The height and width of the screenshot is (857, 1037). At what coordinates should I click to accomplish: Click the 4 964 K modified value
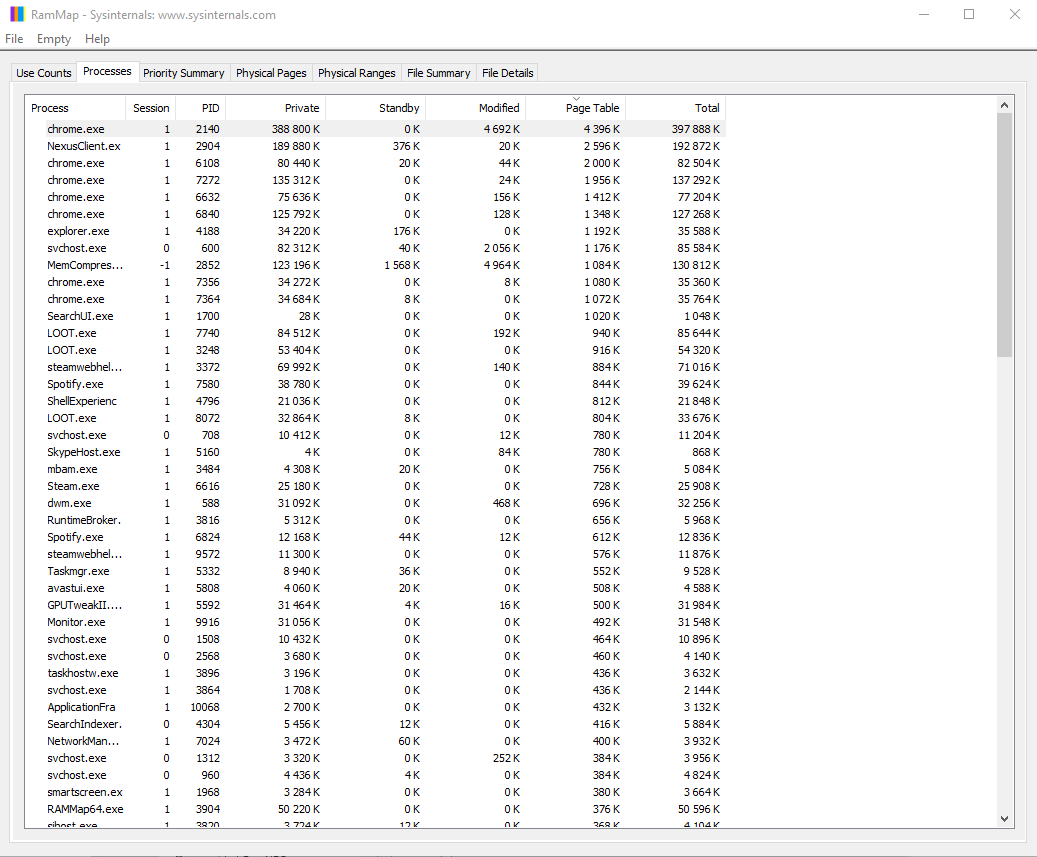pyautogui.click(x=502, y=265)
